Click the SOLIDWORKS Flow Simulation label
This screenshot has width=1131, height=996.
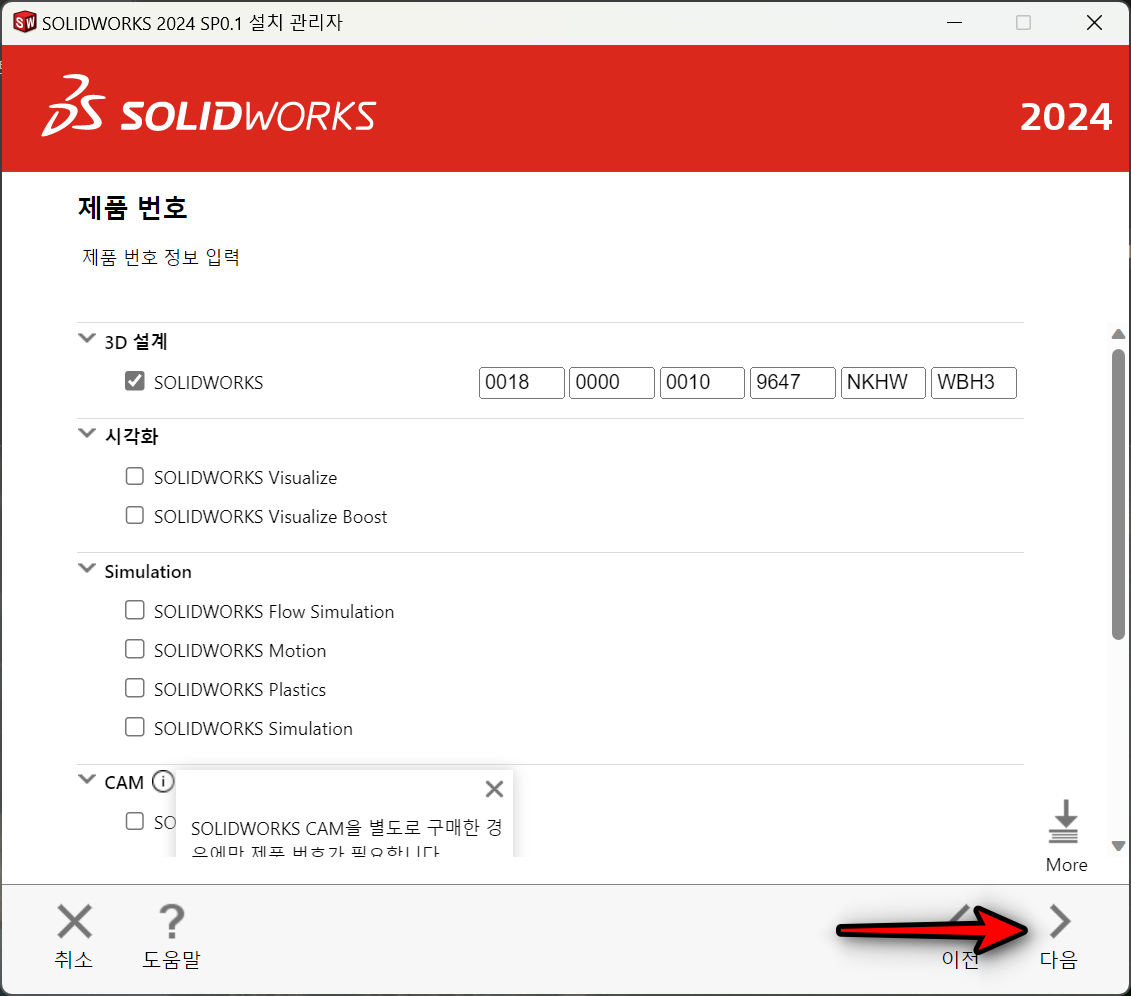point(274,612)
